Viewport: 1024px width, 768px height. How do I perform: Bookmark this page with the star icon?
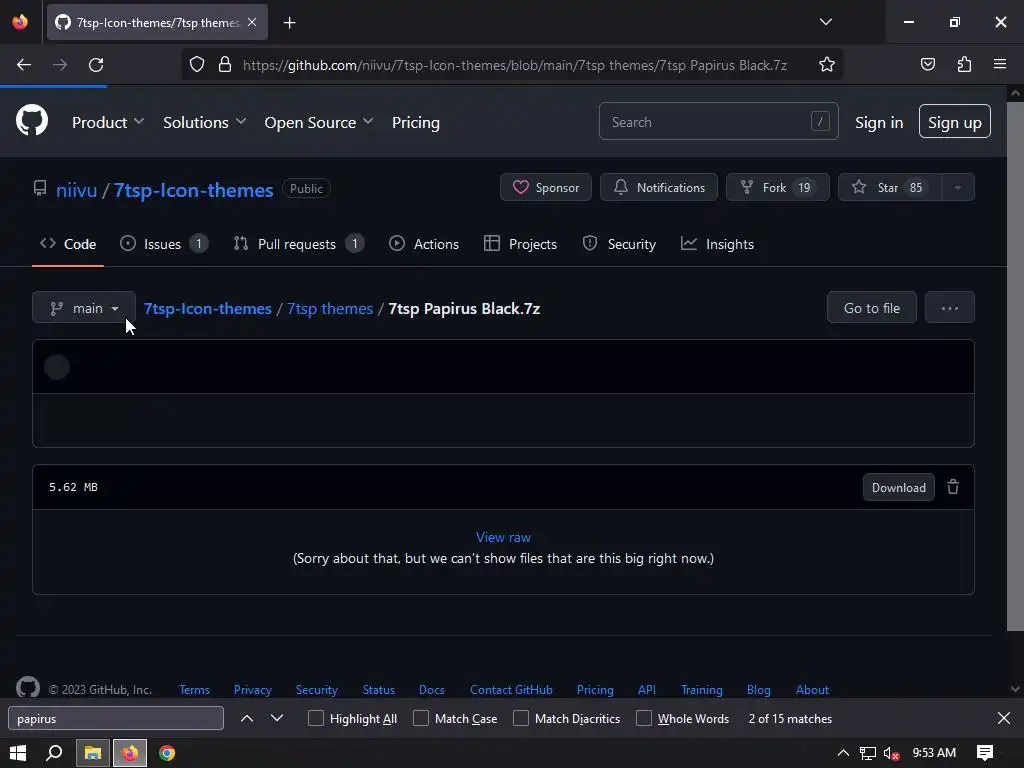pos(827,65)
